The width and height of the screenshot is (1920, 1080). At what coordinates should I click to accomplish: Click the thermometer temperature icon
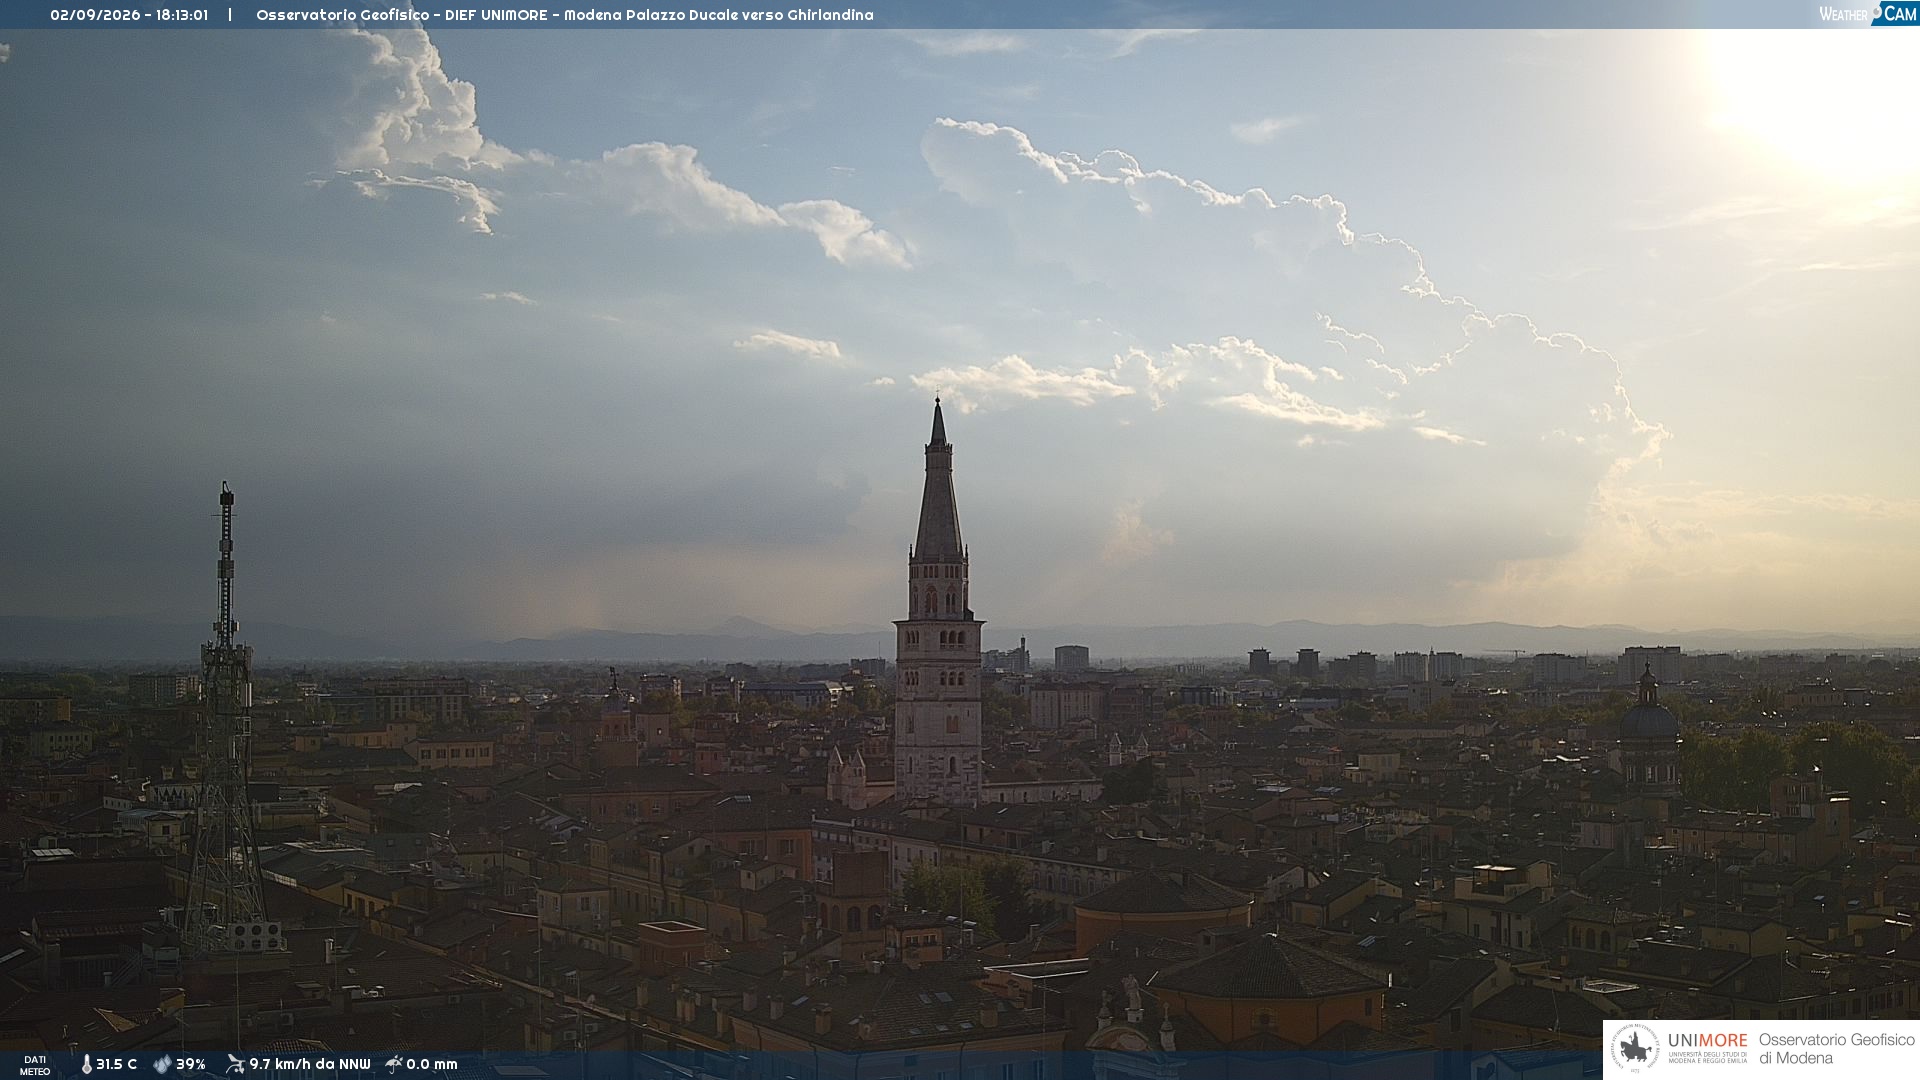pos(86,1064)
